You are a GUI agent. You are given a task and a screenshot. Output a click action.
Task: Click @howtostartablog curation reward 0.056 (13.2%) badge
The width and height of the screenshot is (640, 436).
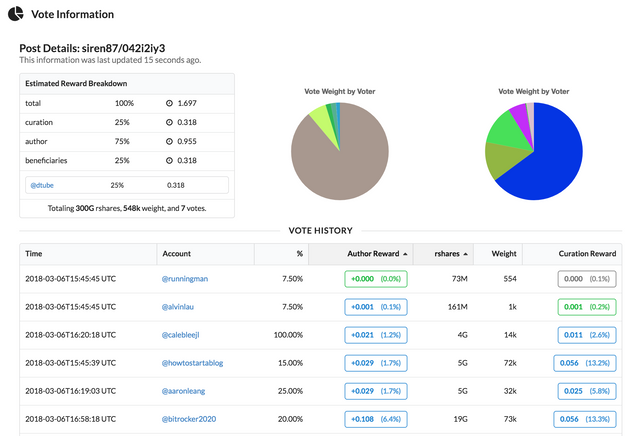(x=585, y=363)
